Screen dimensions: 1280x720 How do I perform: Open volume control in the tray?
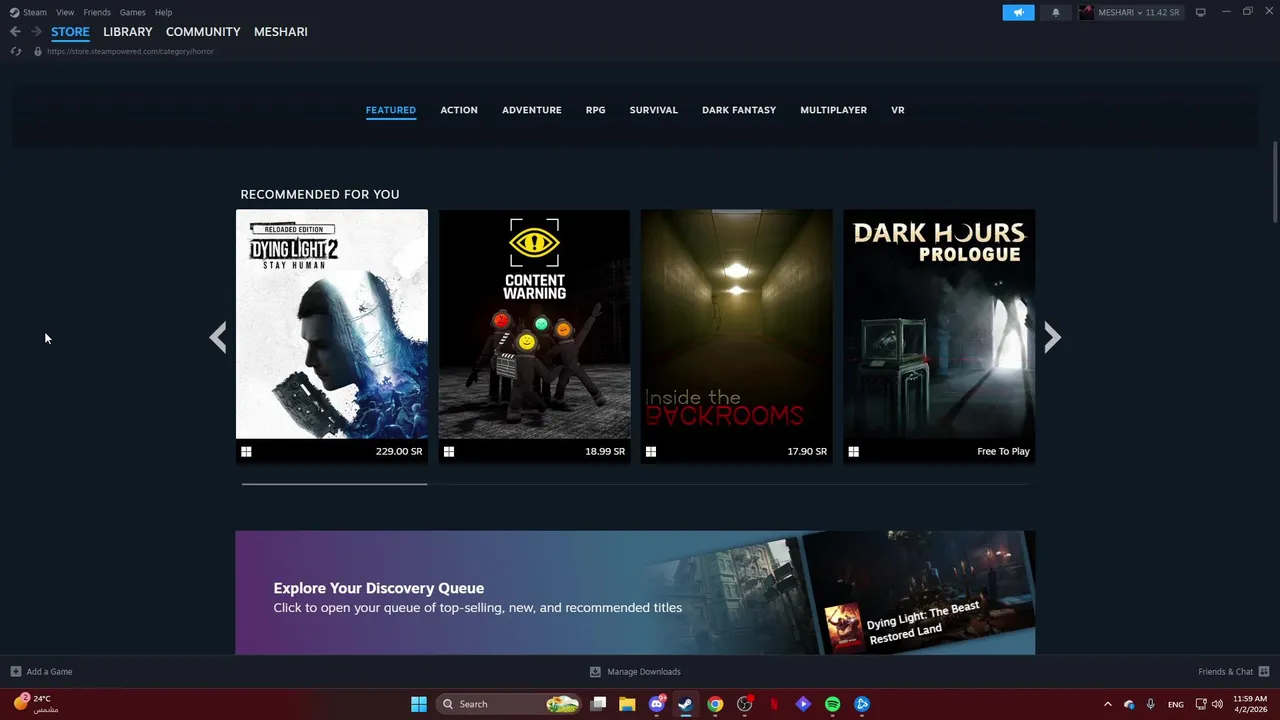tap(1217, 704)
